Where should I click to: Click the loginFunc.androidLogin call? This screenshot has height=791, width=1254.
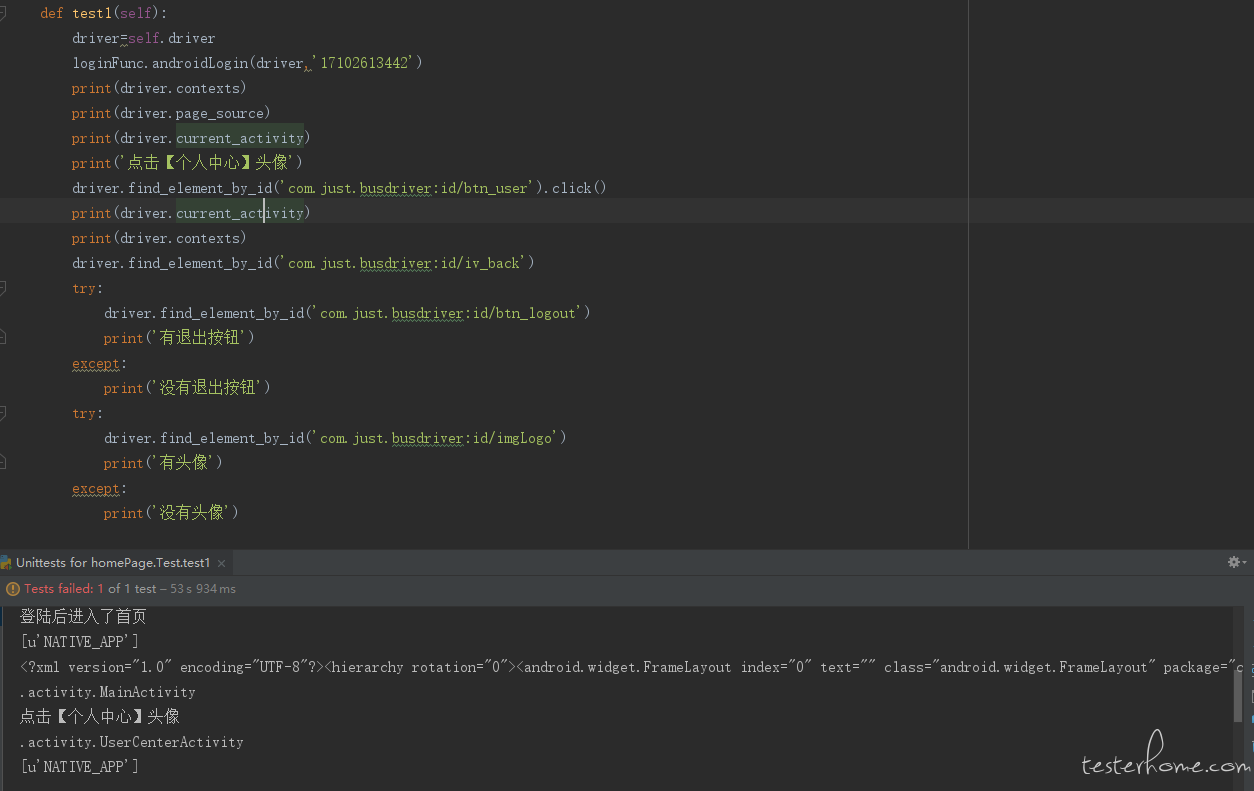tap(248, 63)
